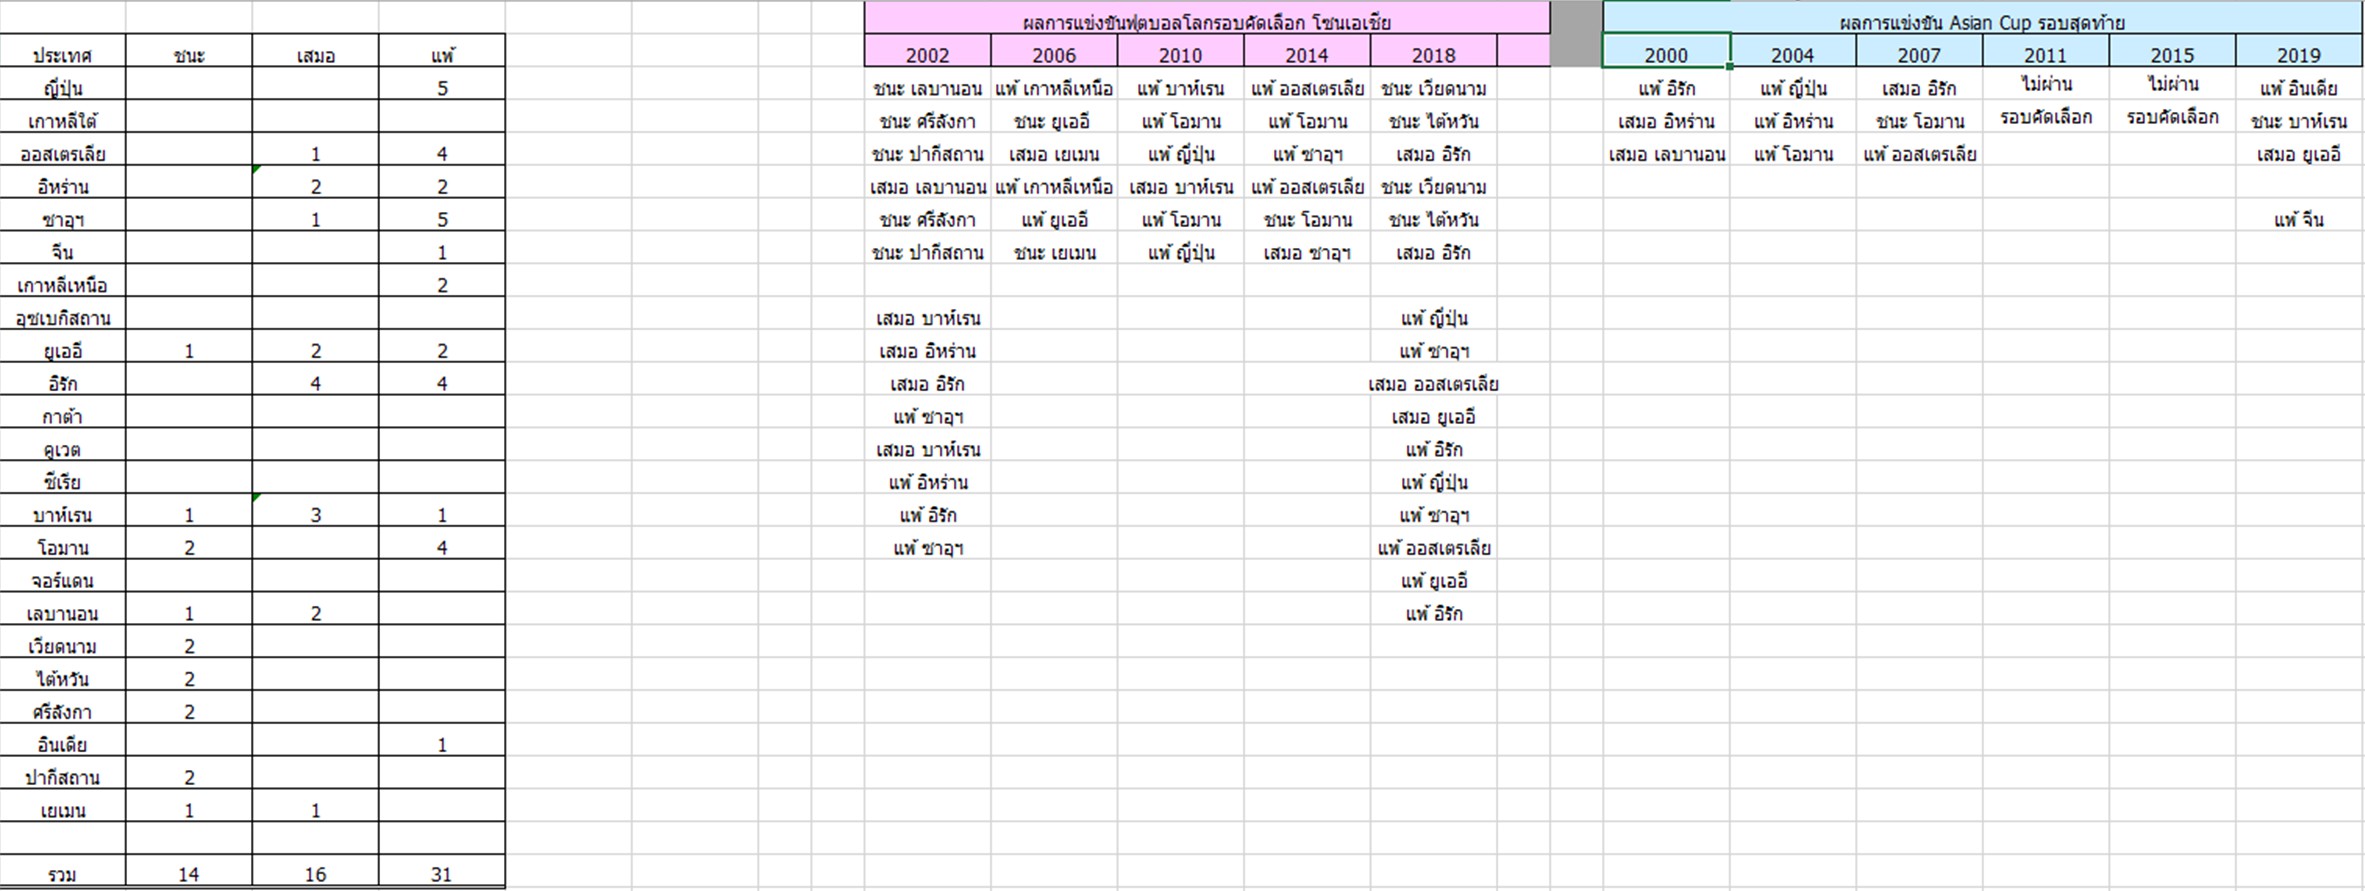Click the อุซเบกิสถาน country cell
2365x891 pixels.
(63, 318)
